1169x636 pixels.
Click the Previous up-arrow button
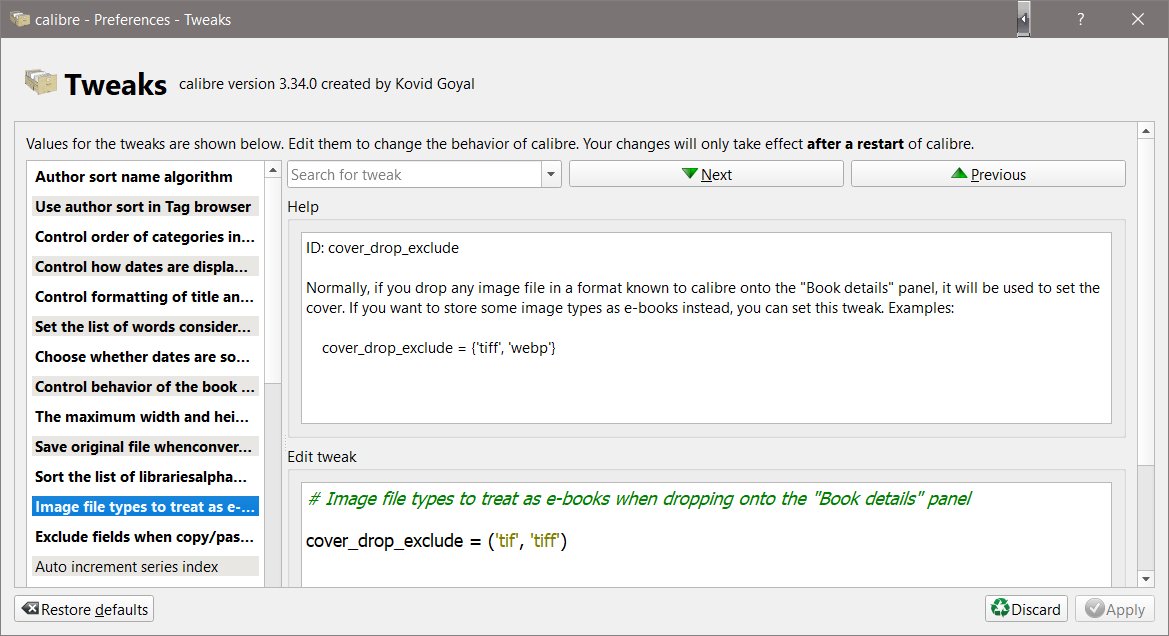[x=988, y=174]
